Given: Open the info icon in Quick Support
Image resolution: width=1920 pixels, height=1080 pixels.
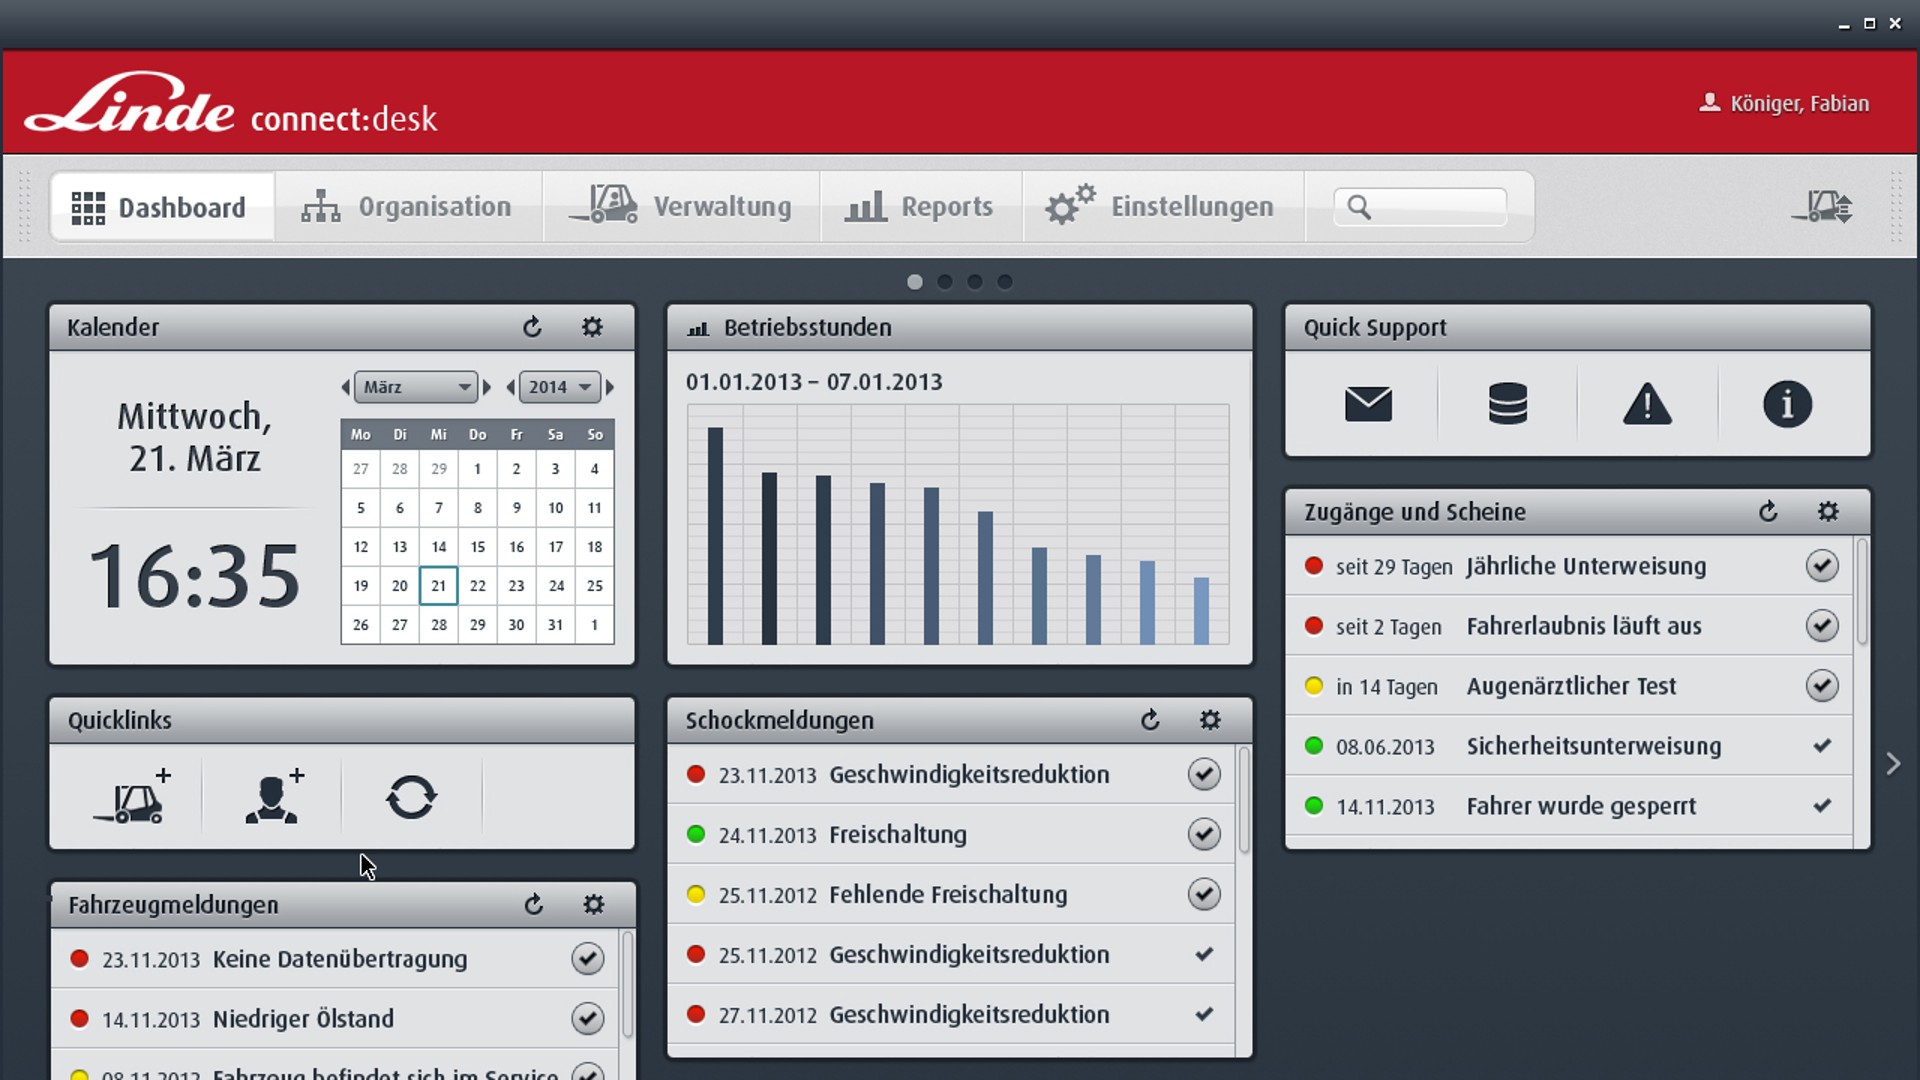Looking at the screenshot, I should (1787, 404).
